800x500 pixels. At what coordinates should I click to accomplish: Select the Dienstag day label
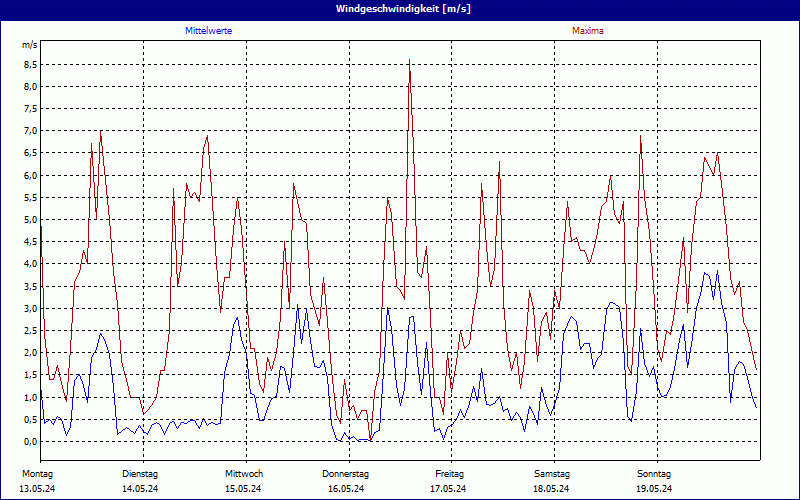(x=140, y=473)
